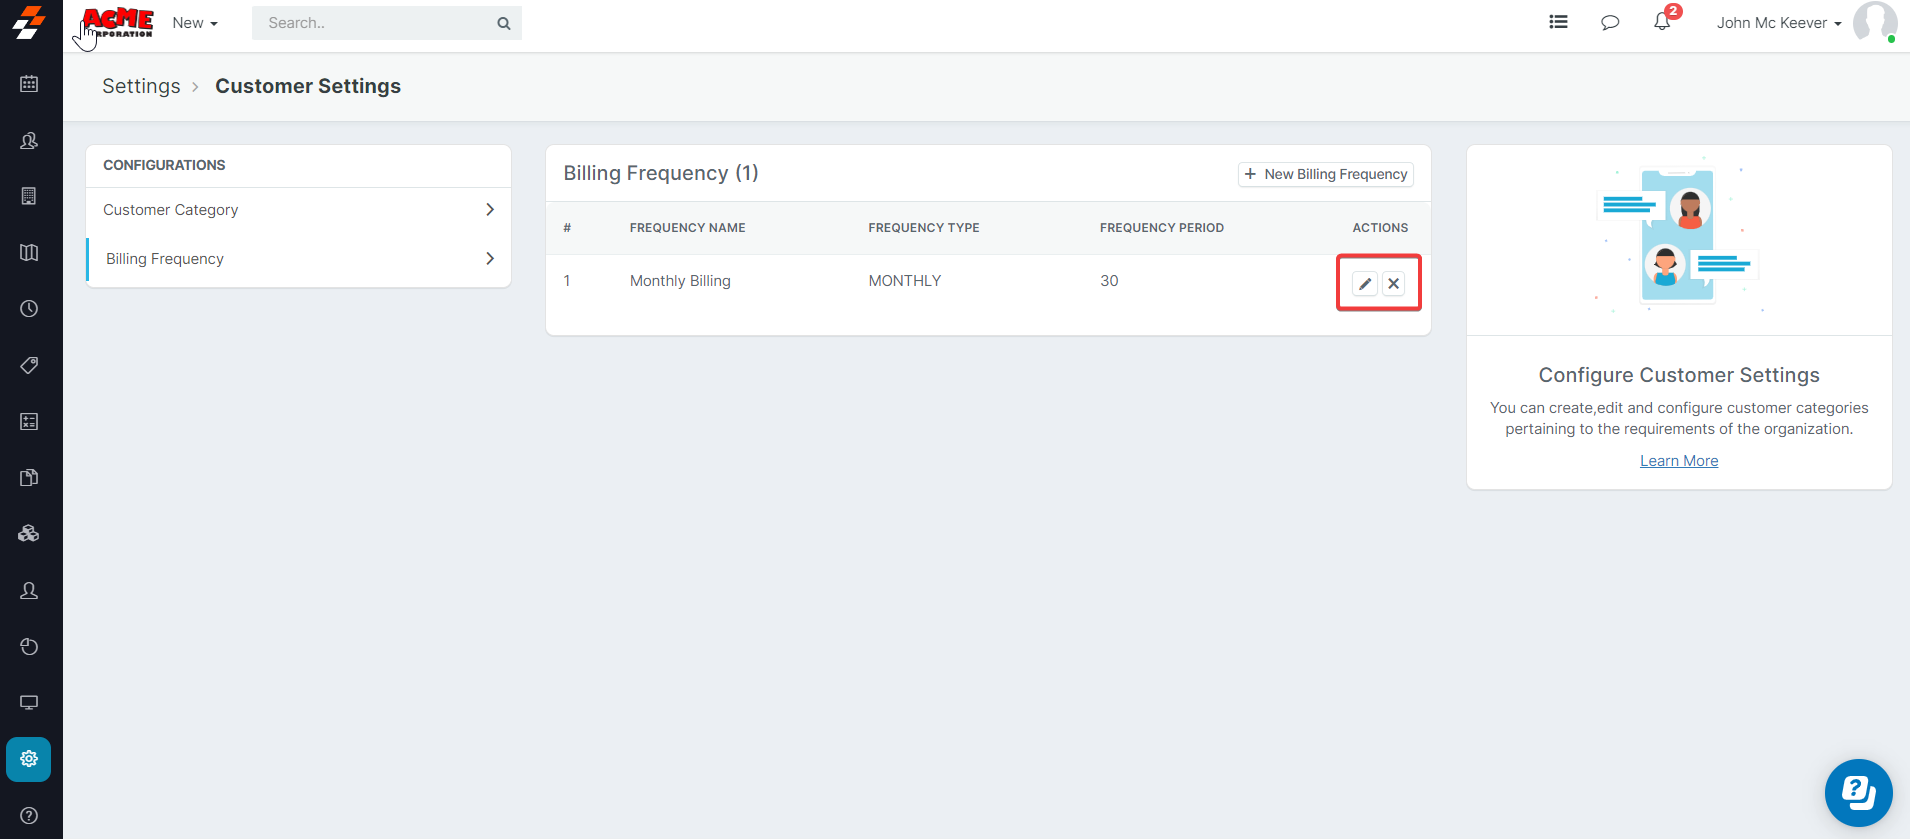Click into the Search input field
The width and height of the screenshot is (1910, 839).
point(377,23)
